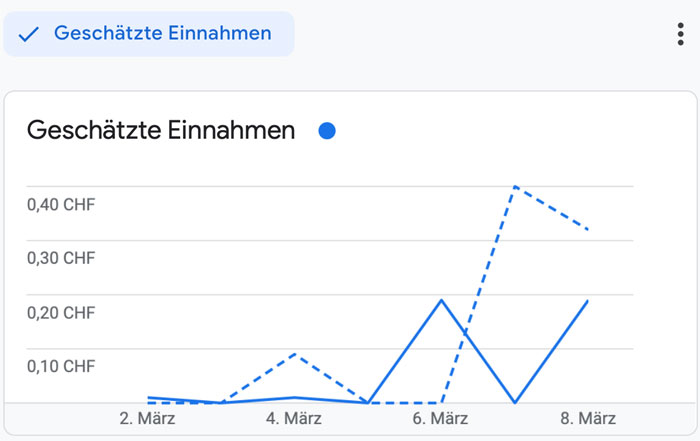This screenshot has width=700, height=441.
Task: Click the dashed line's right endpoint
Action: coord(588,230)
